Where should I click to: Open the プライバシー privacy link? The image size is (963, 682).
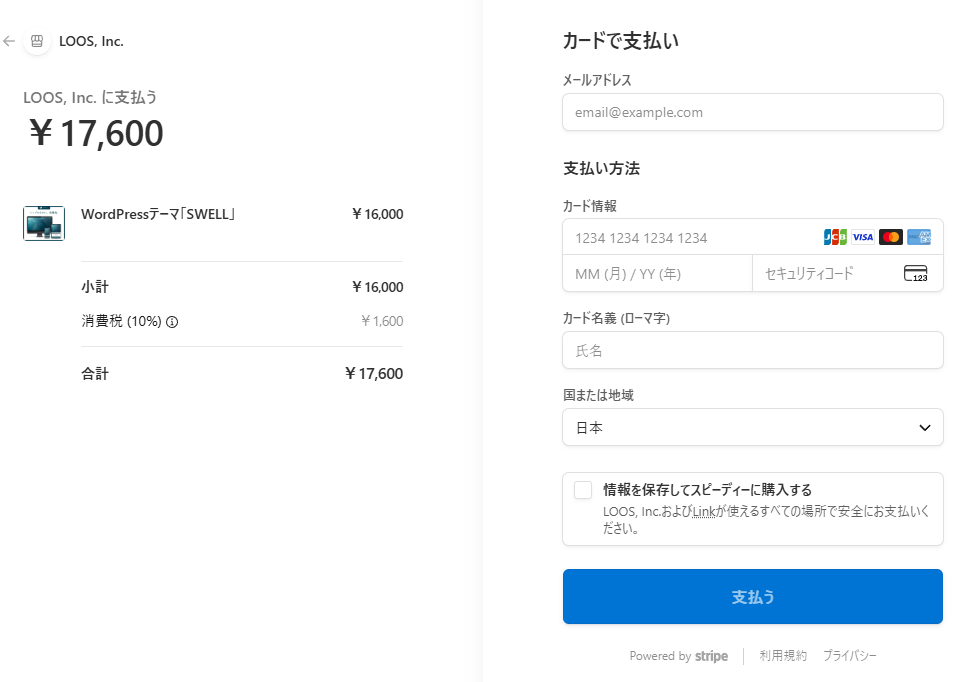(x=849, y=656)
